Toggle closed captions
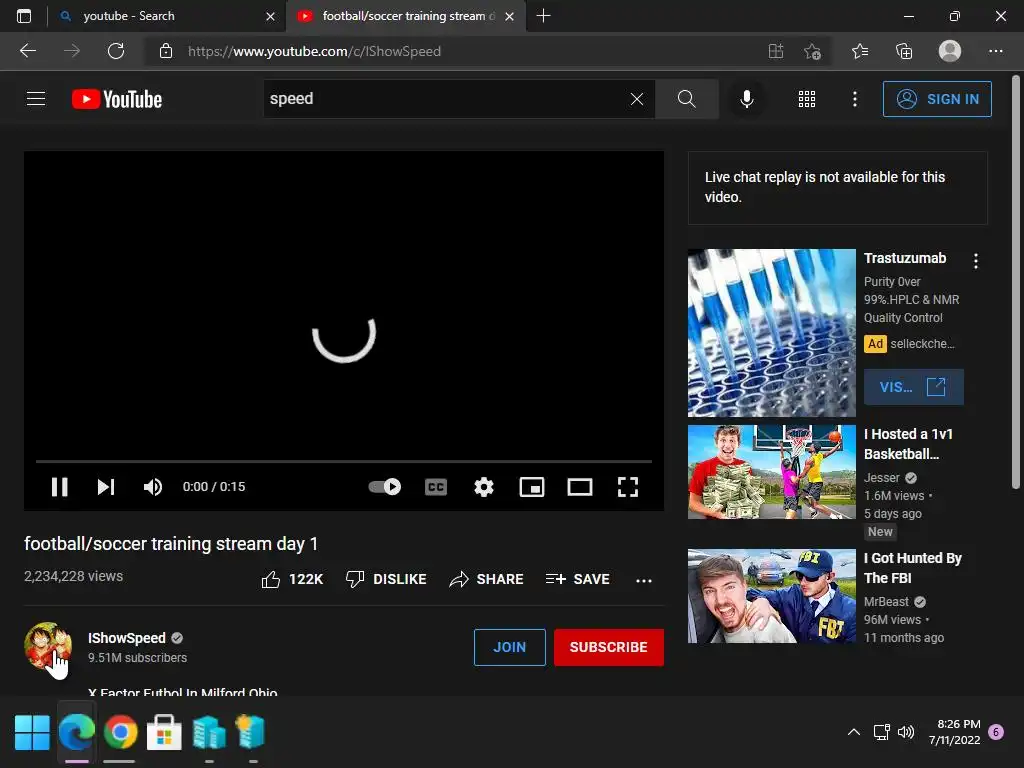1024x768 pixels. point(436,487)
